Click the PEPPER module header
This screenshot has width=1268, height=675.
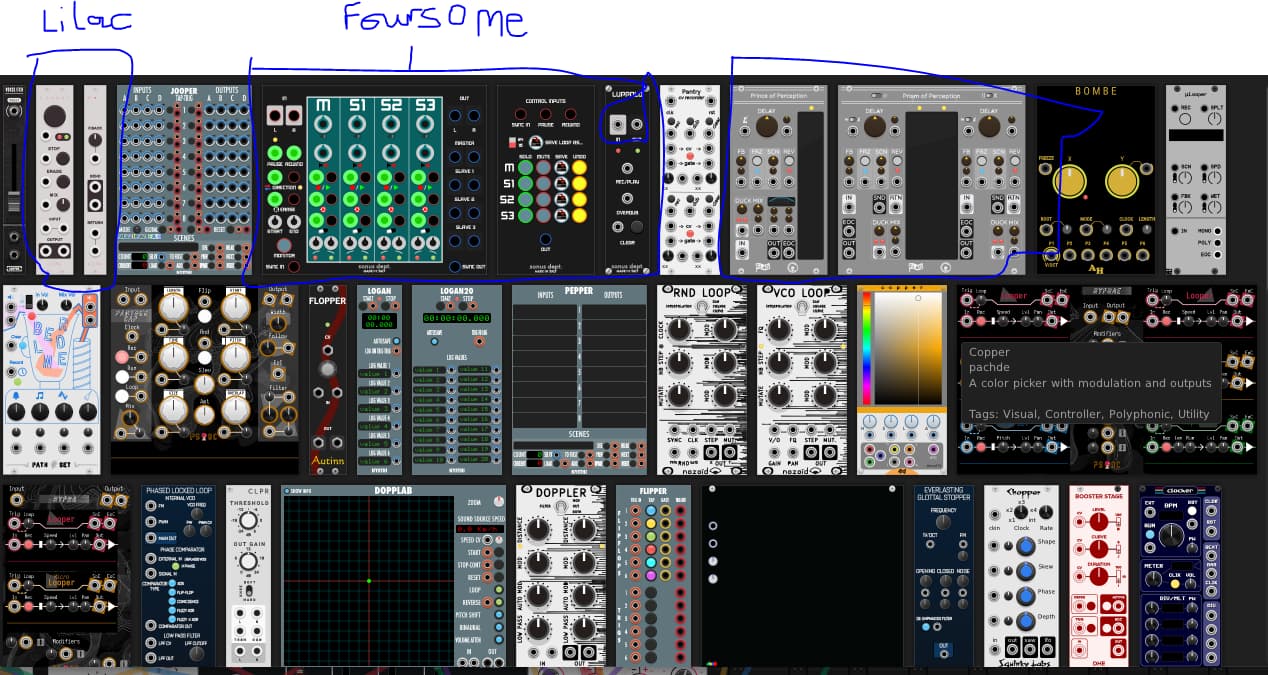pyautogui.click(x=578, y=291)
